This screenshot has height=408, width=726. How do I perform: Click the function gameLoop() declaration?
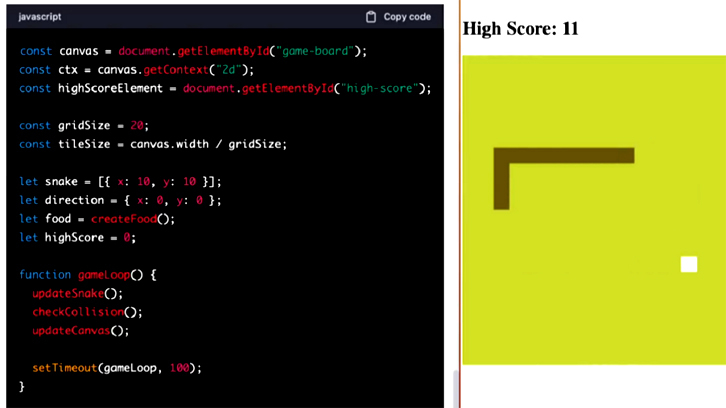point(88,274)
